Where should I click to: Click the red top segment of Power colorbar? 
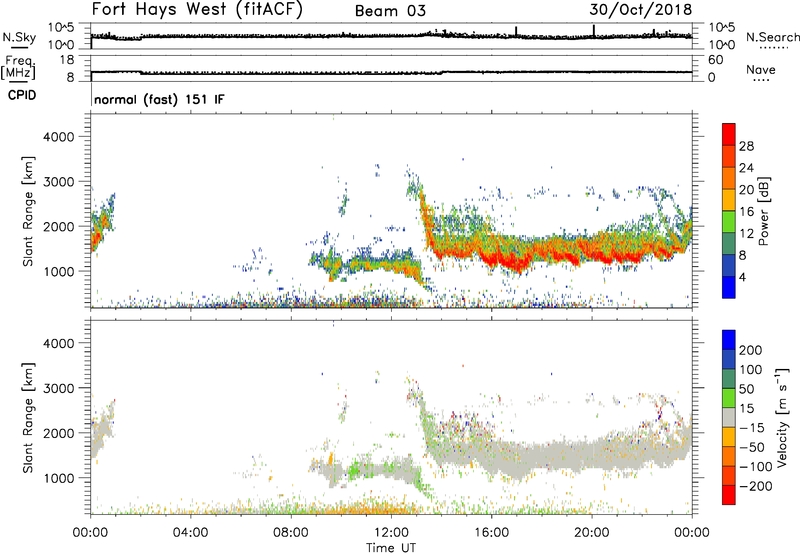(x=729, y=134)
